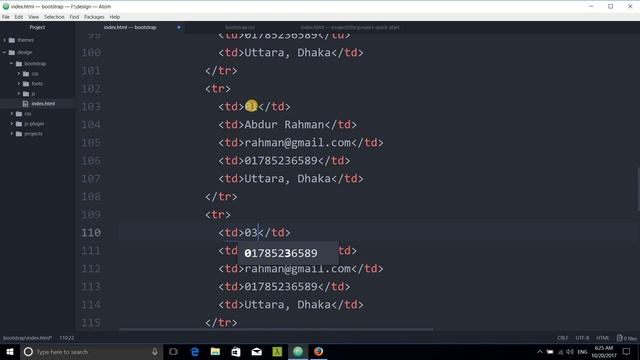Open the Edit menu
Image resolution: width=640 pixels, height=360 pixels.
[x=19, y=17]
